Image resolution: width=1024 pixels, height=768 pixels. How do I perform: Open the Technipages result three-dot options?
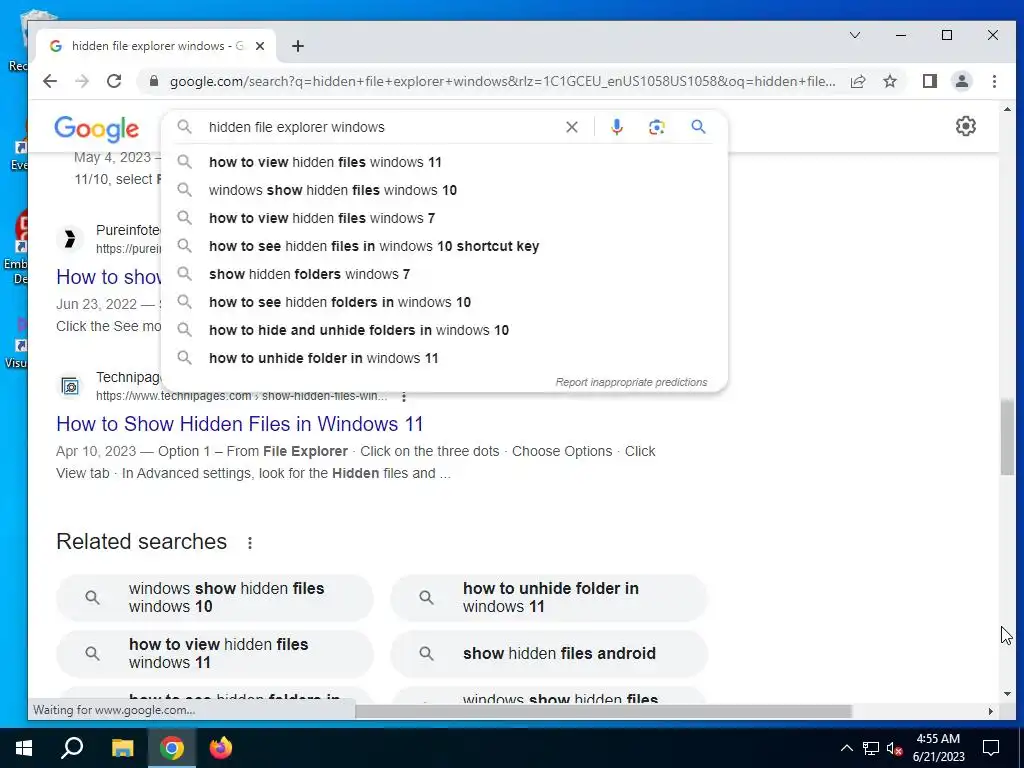tap(404, 396)
